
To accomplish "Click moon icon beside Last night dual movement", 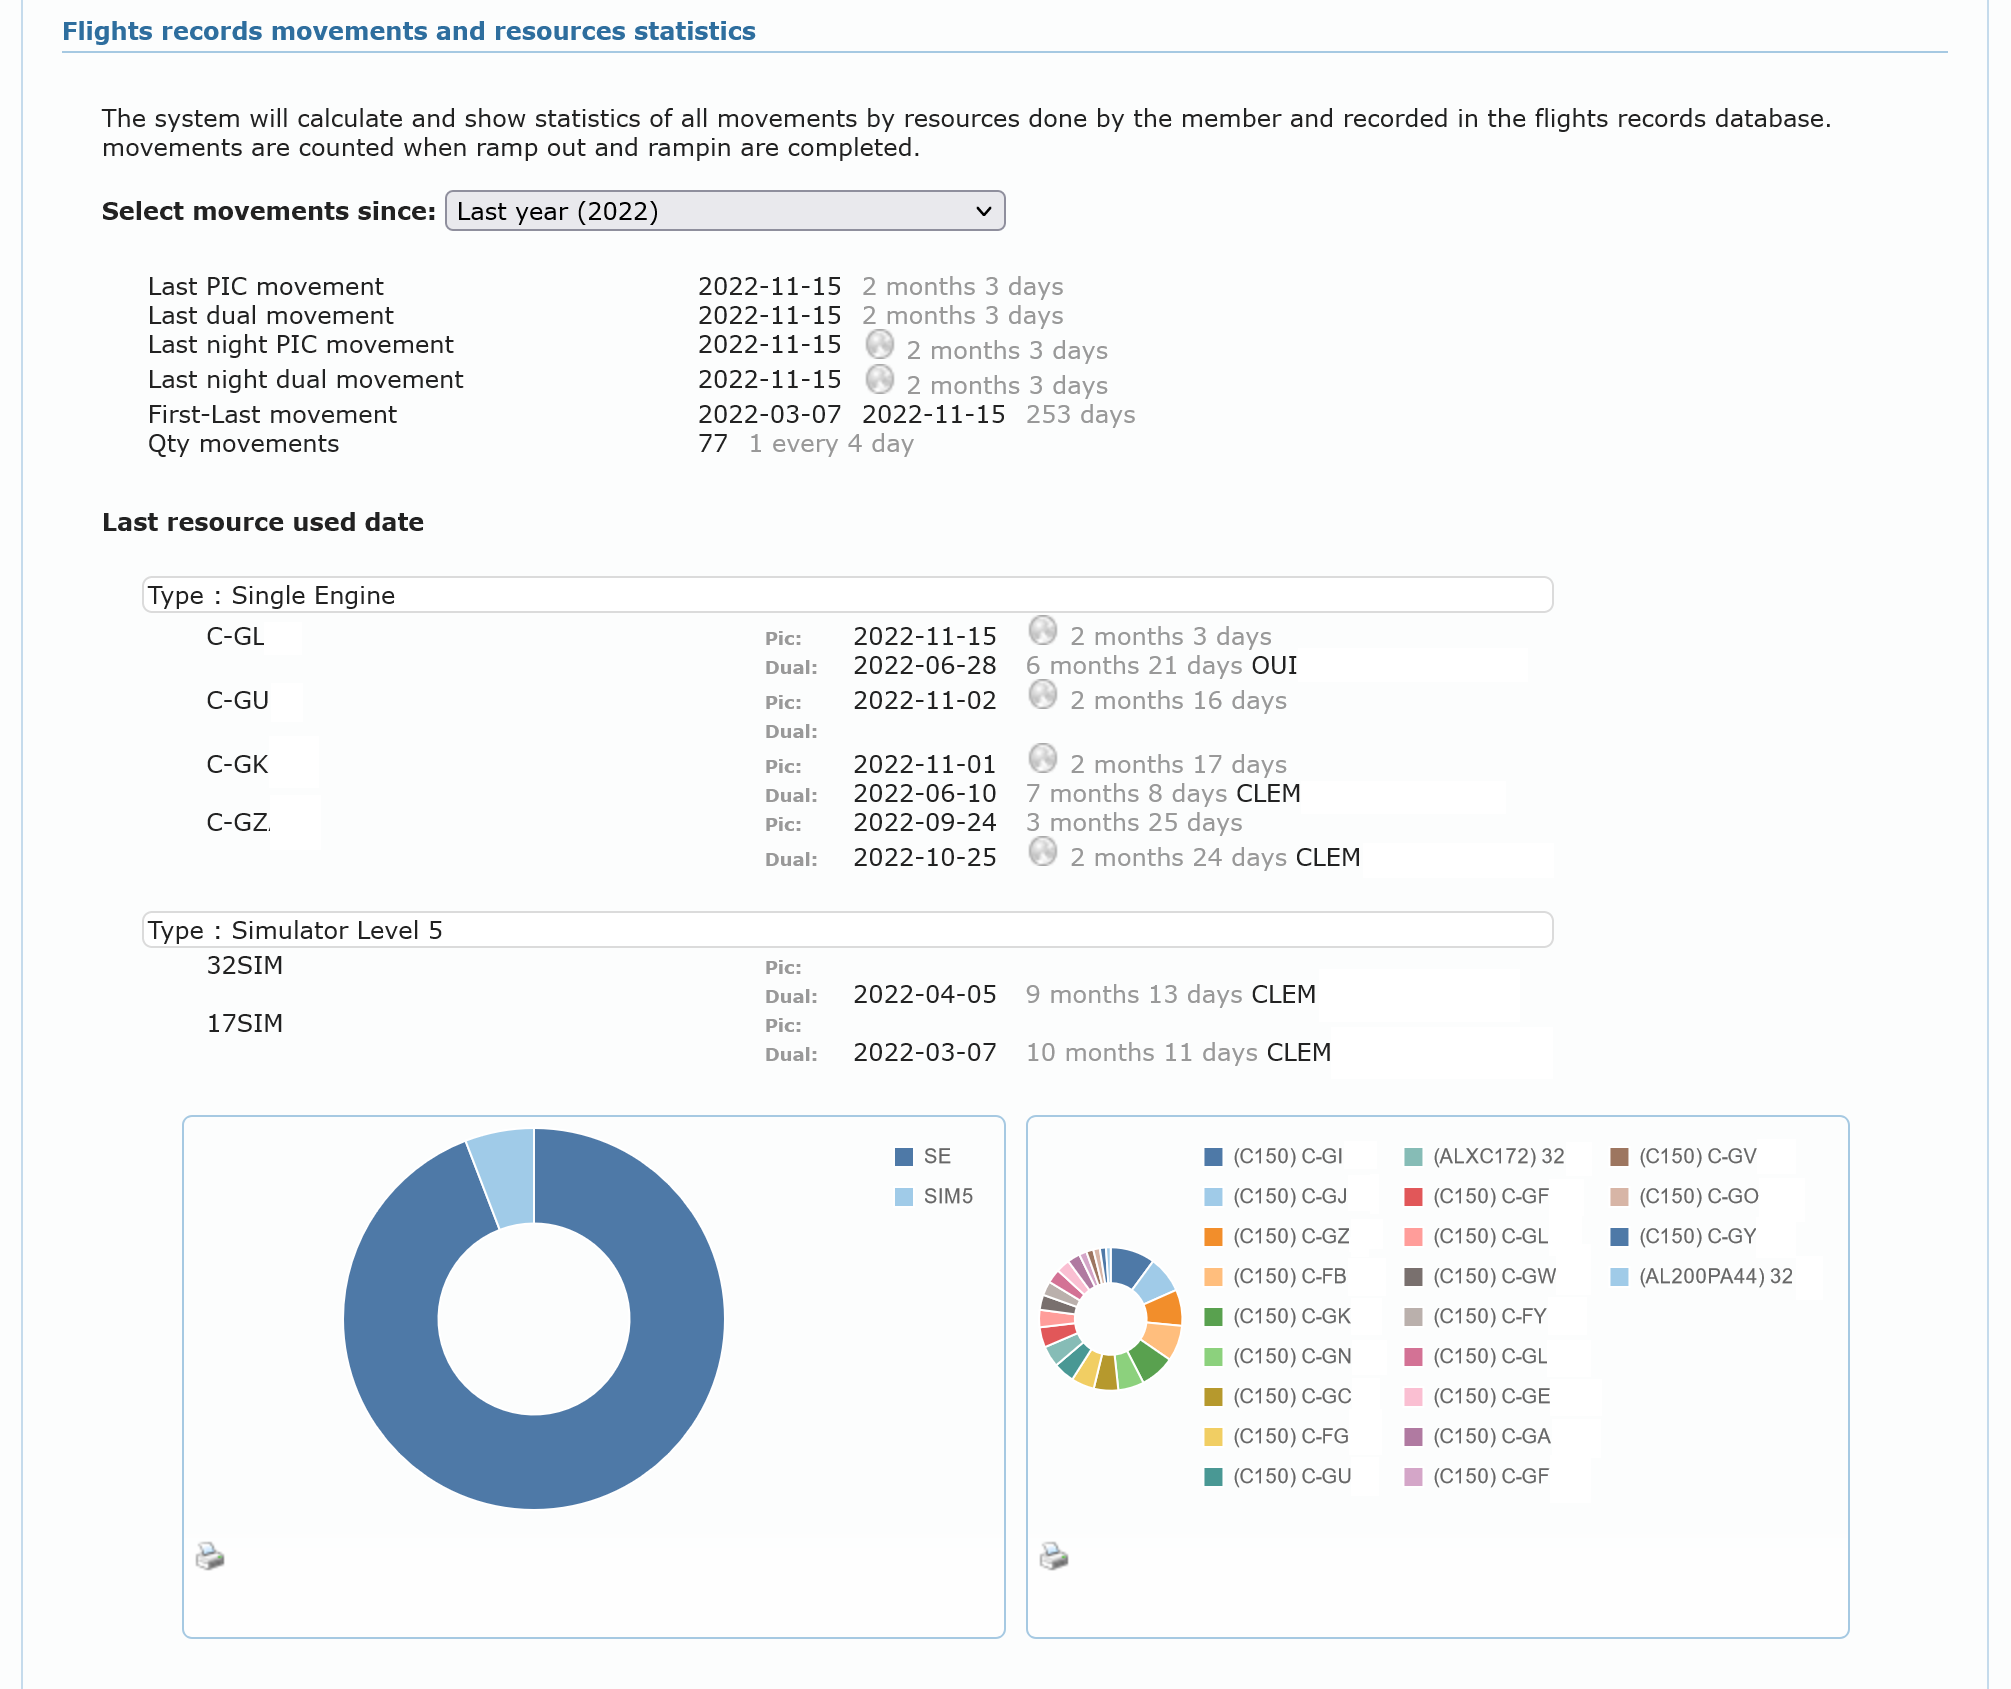I will tap(879, 379).
